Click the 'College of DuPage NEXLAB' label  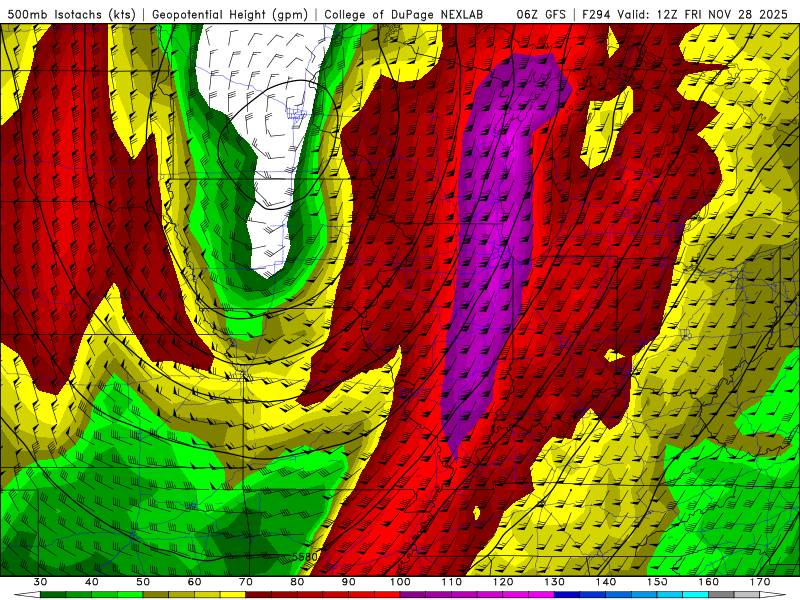pyautogui.click(x=404, y=14)
